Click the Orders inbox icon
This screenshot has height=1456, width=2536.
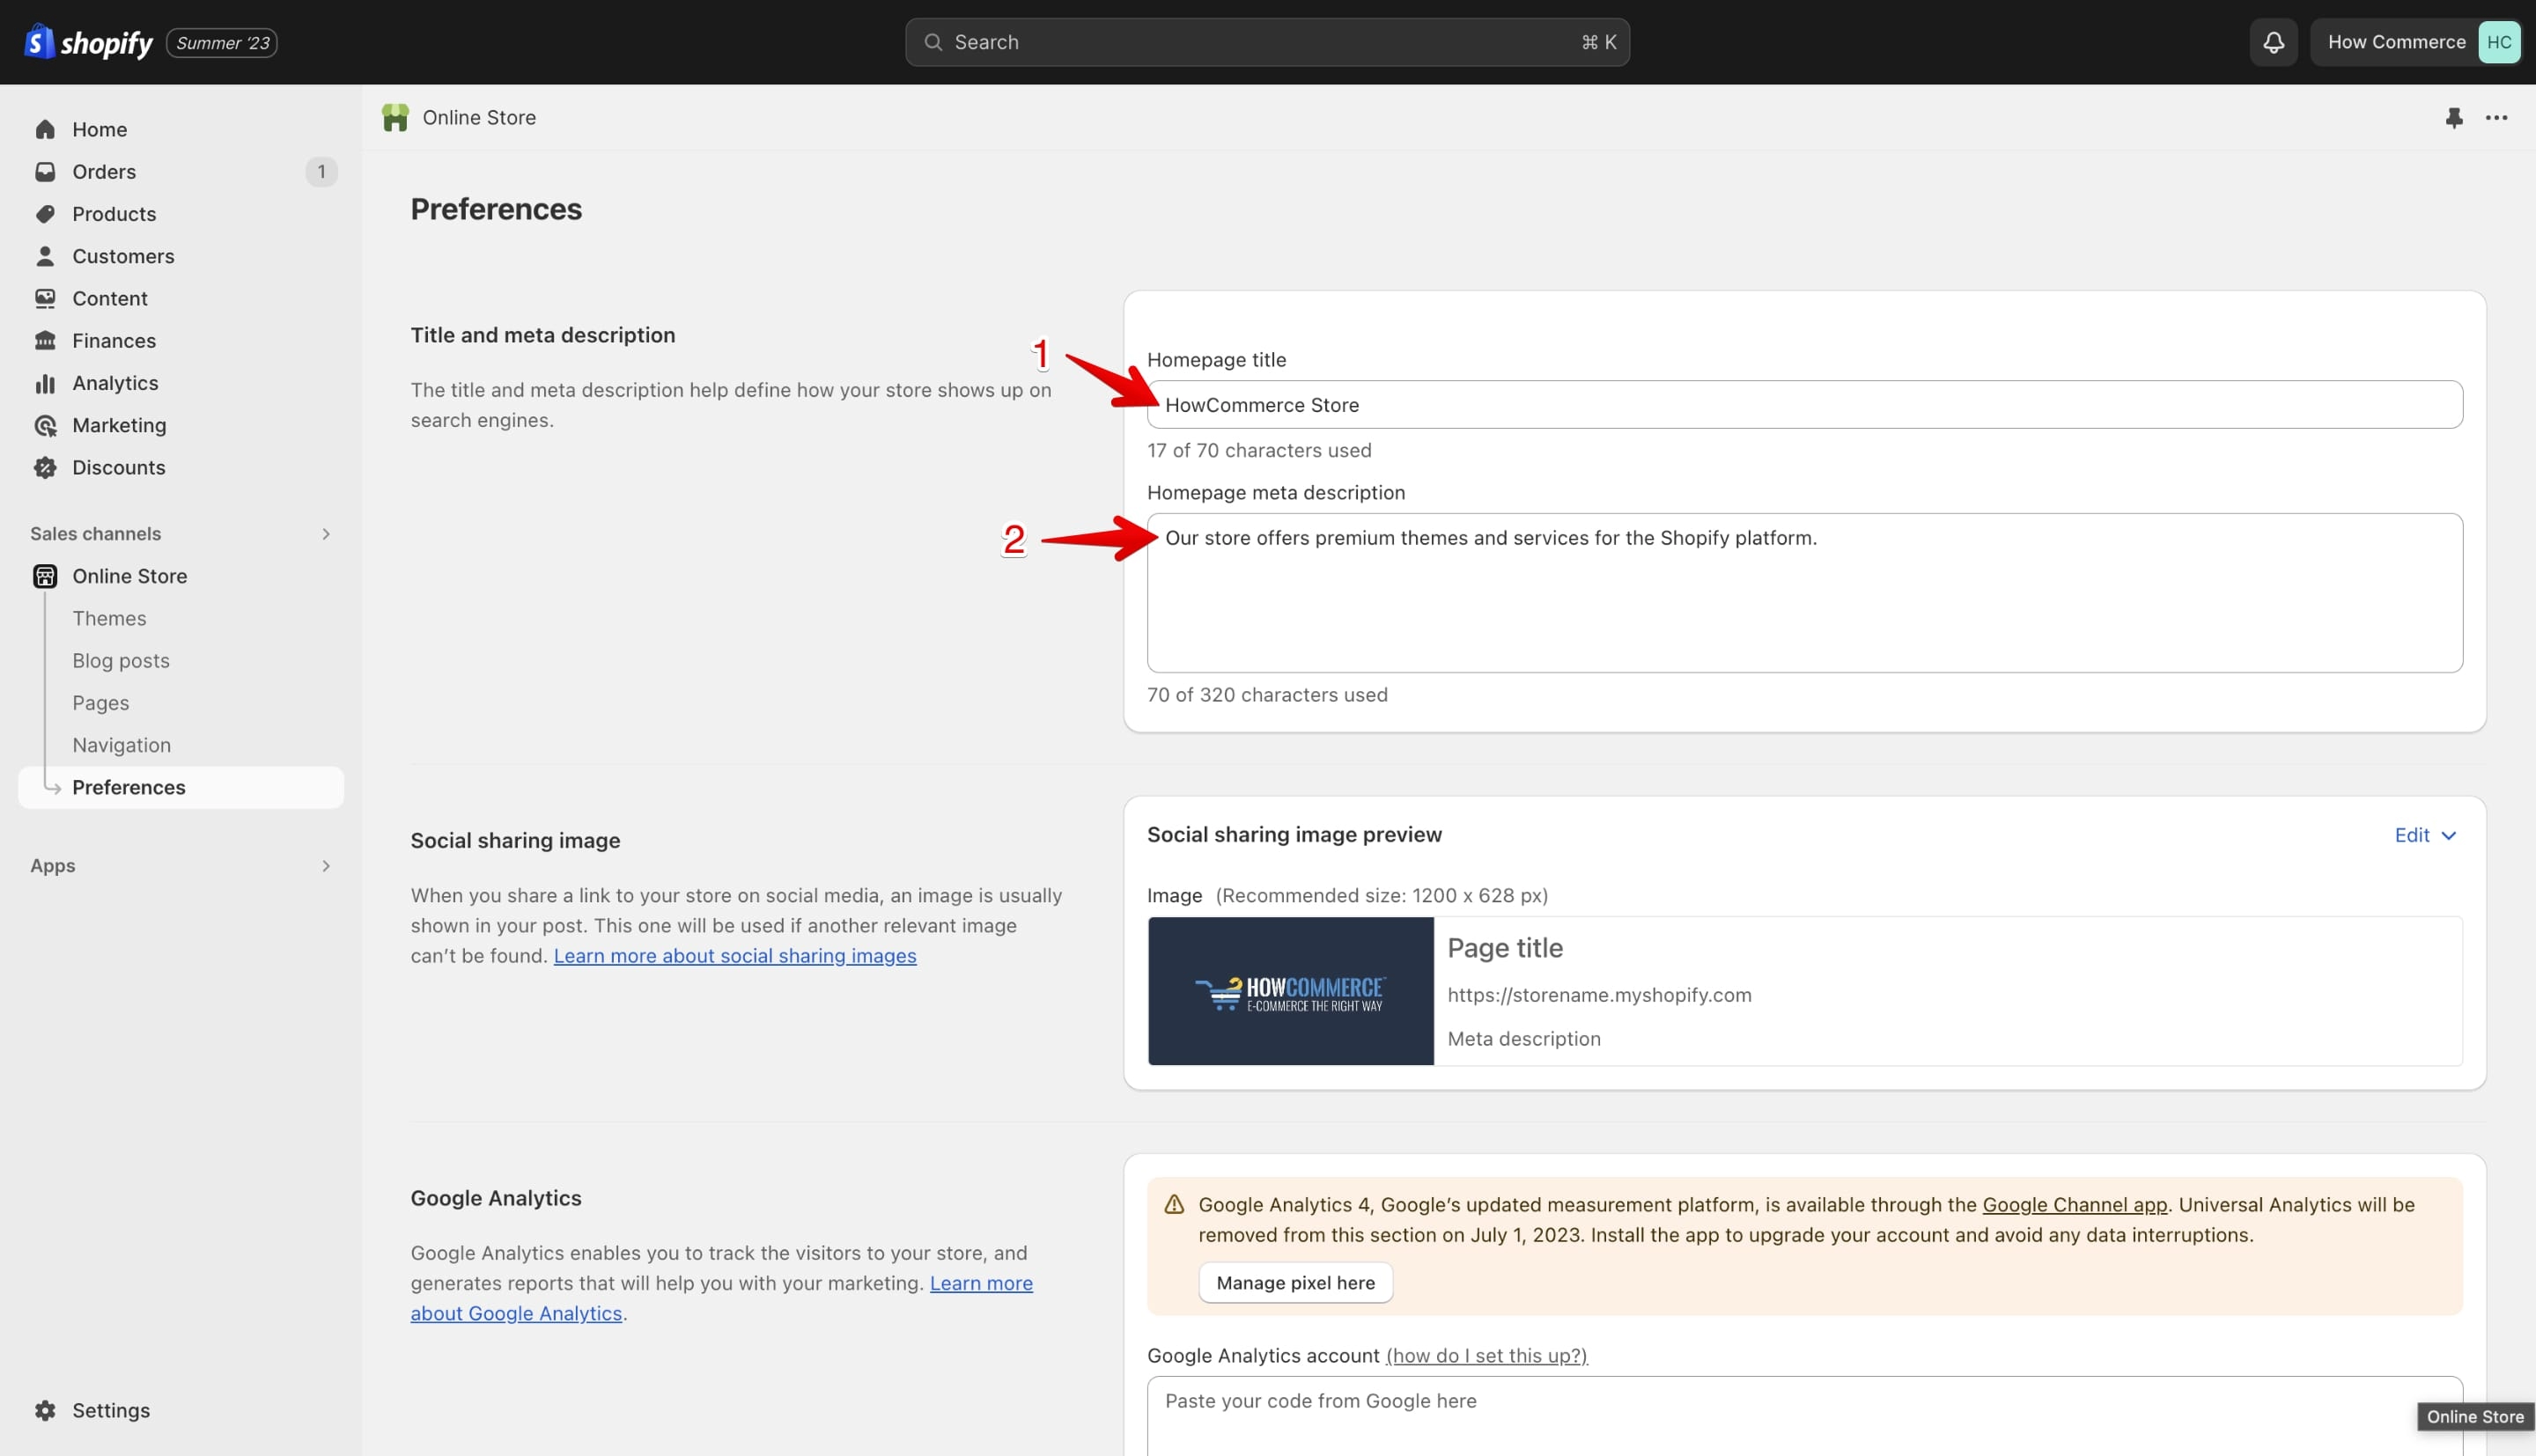tap(45, 172)
